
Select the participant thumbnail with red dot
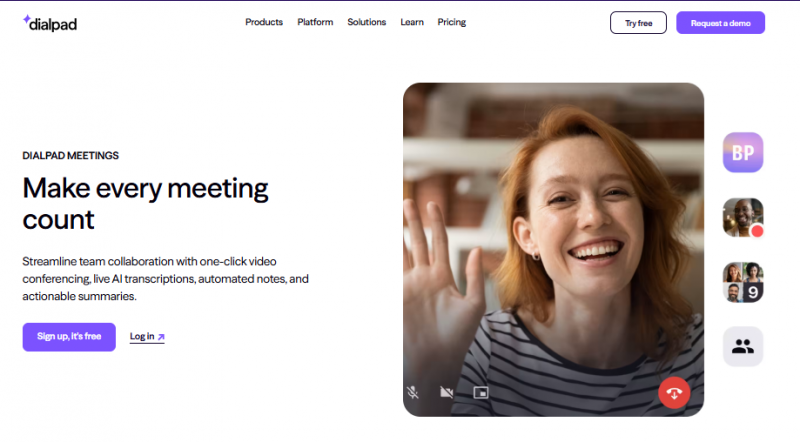click(x=742, y=217)
